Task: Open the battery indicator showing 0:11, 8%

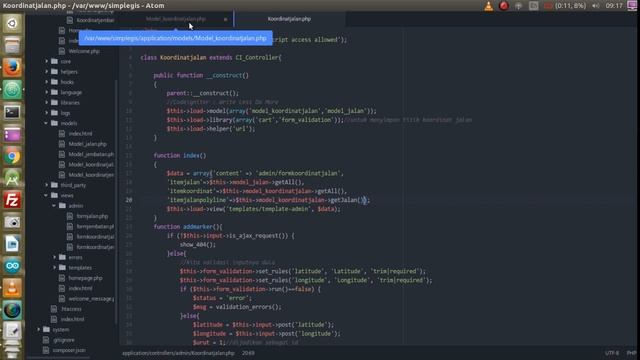Action: [565, 6]
